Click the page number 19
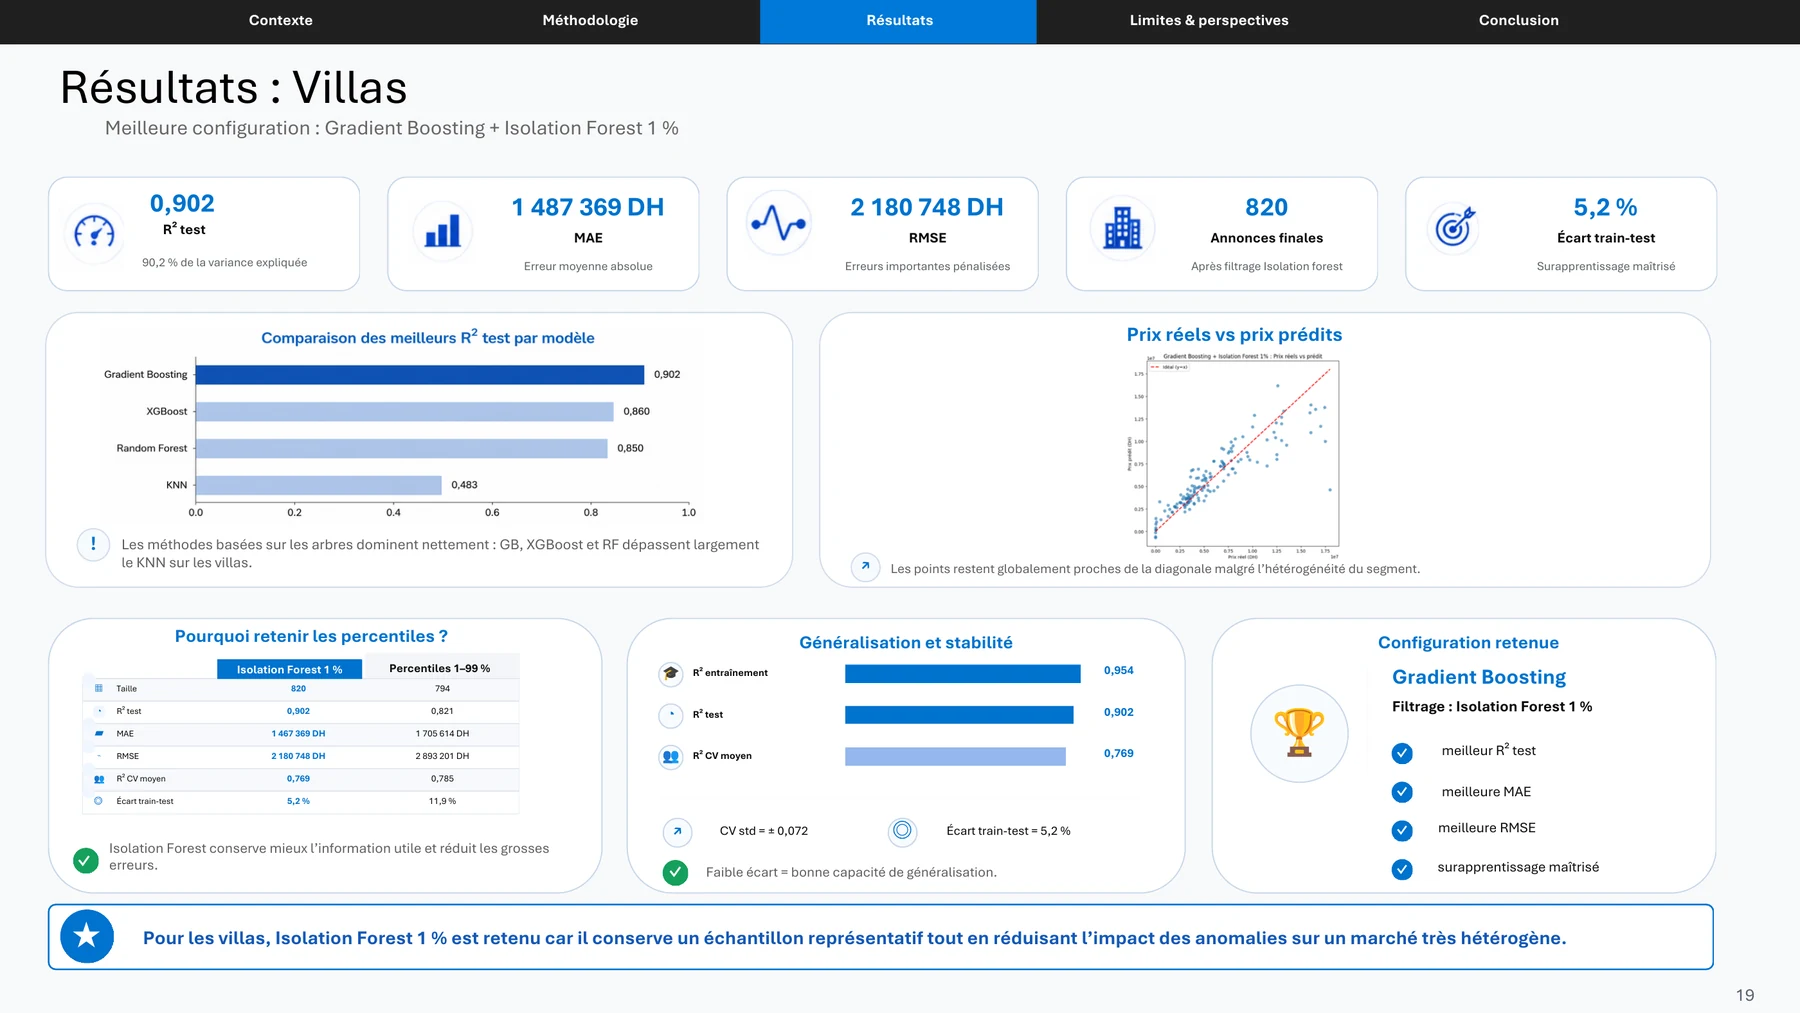The image size is (1800, 1013). click(x=1745, y=995)
